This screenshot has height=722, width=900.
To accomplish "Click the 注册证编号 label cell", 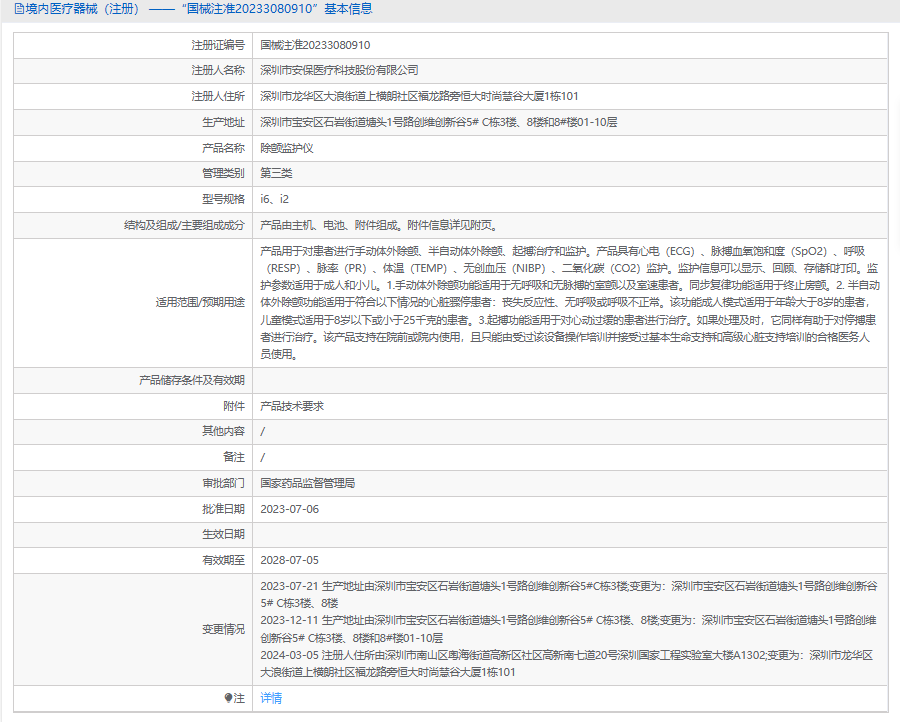I will [x=133, y=45].
